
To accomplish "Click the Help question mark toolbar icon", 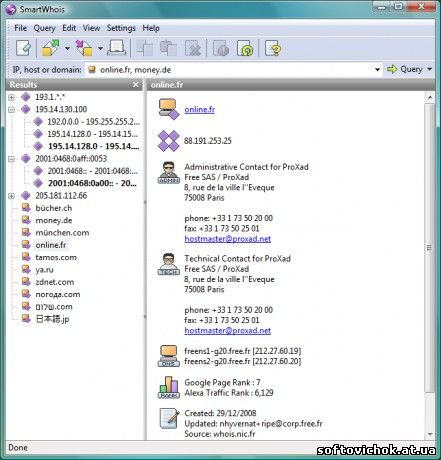I will pos(273,49).
